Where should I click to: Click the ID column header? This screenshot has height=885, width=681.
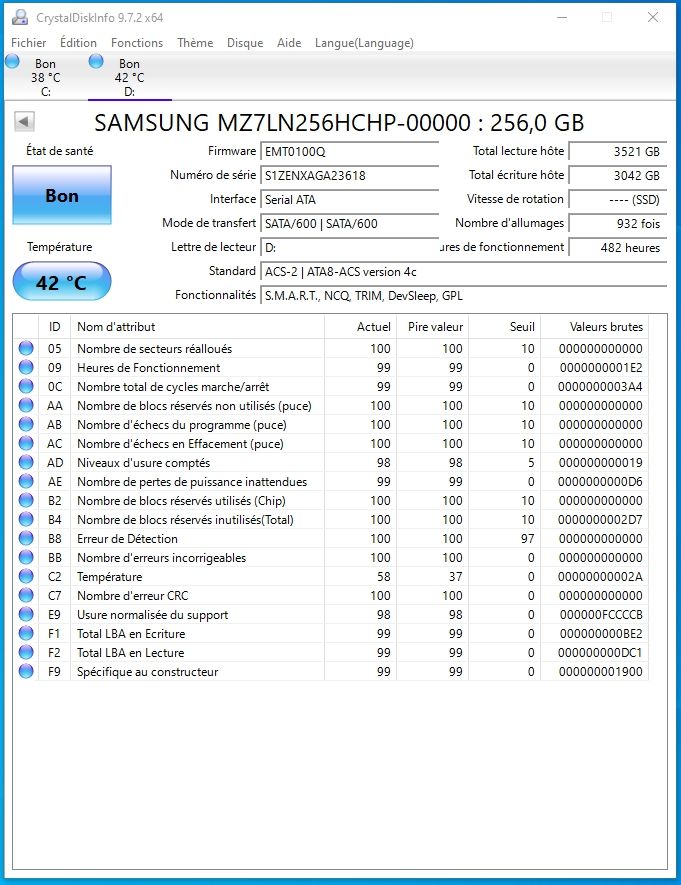[54, 327]
